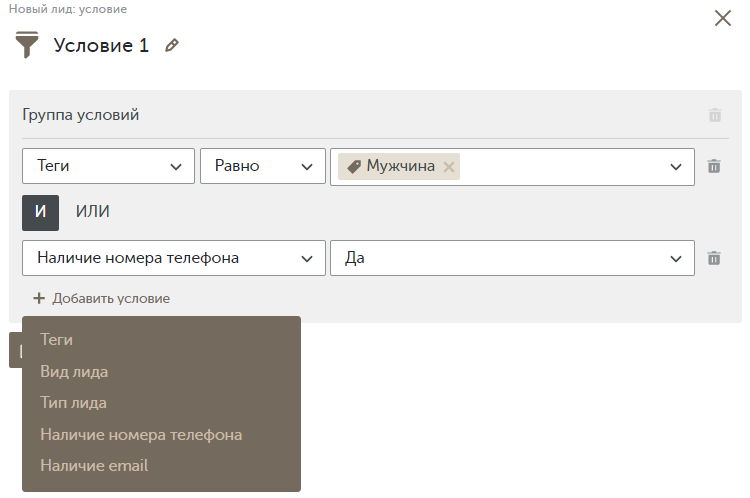Open the Равно operator dropdown
750x498 pixels.
[263, 166]
